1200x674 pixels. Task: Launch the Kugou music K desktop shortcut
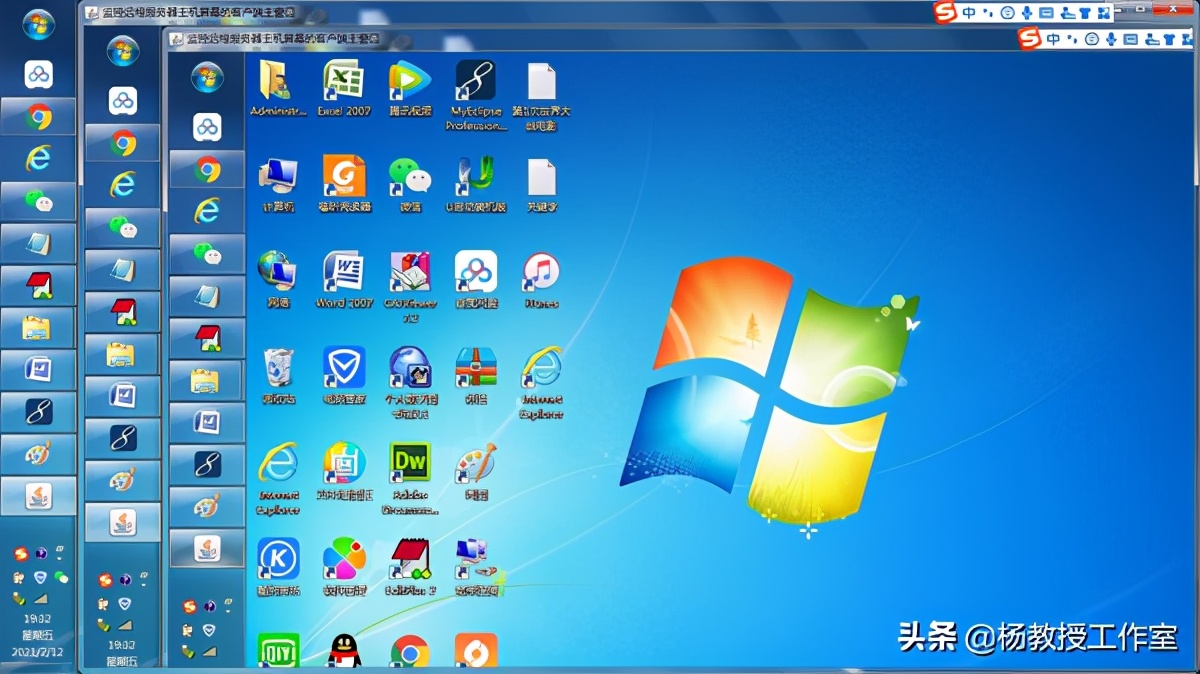(277, 567)
